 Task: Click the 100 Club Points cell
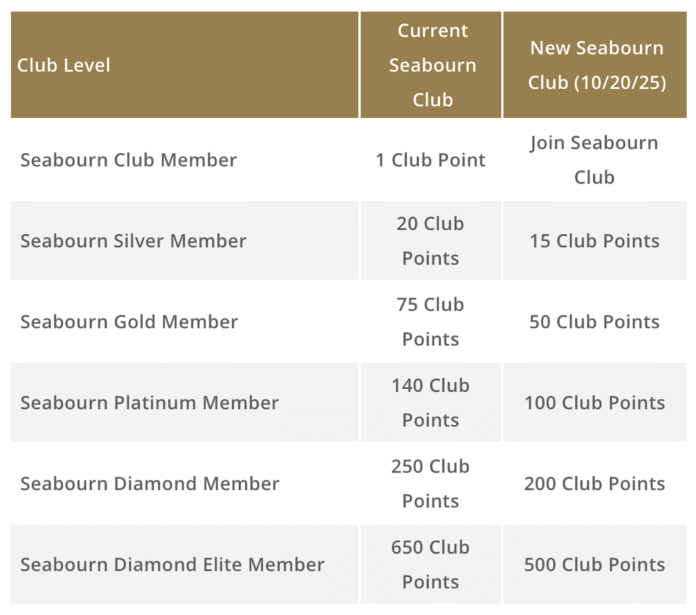pyautogui.click(x=594, y=403)
